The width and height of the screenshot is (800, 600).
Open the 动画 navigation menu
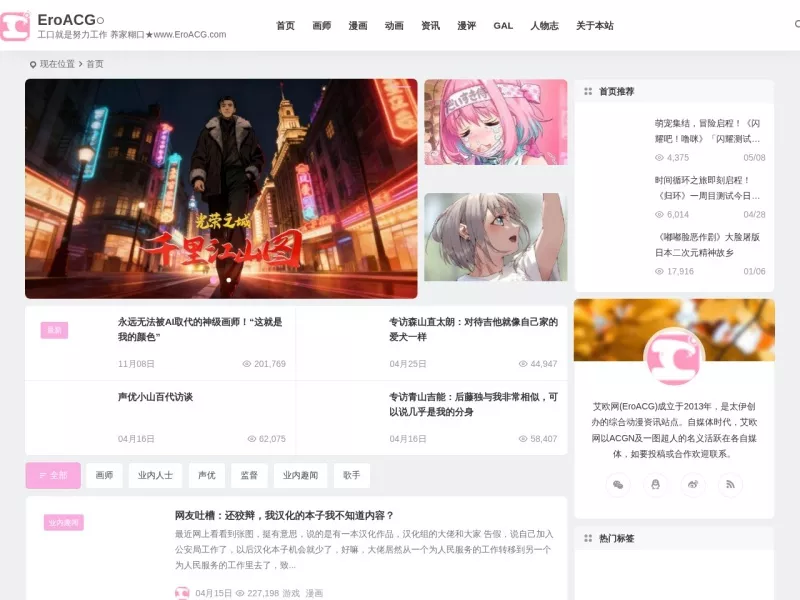pyautogui.click(x=394, y=26)
